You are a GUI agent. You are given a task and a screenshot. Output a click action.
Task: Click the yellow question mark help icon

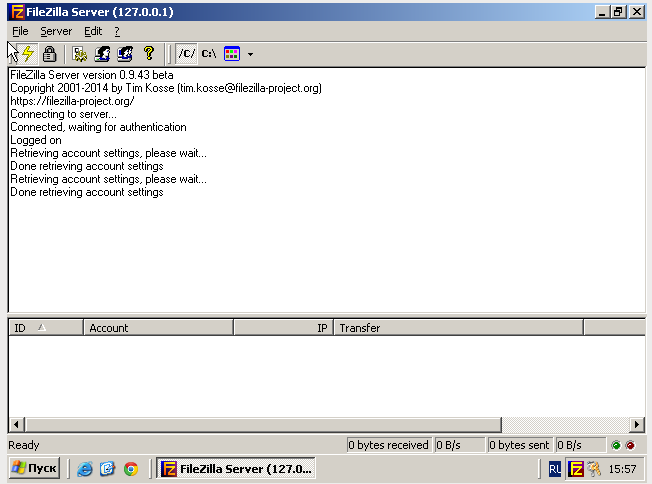coord(149,54)
